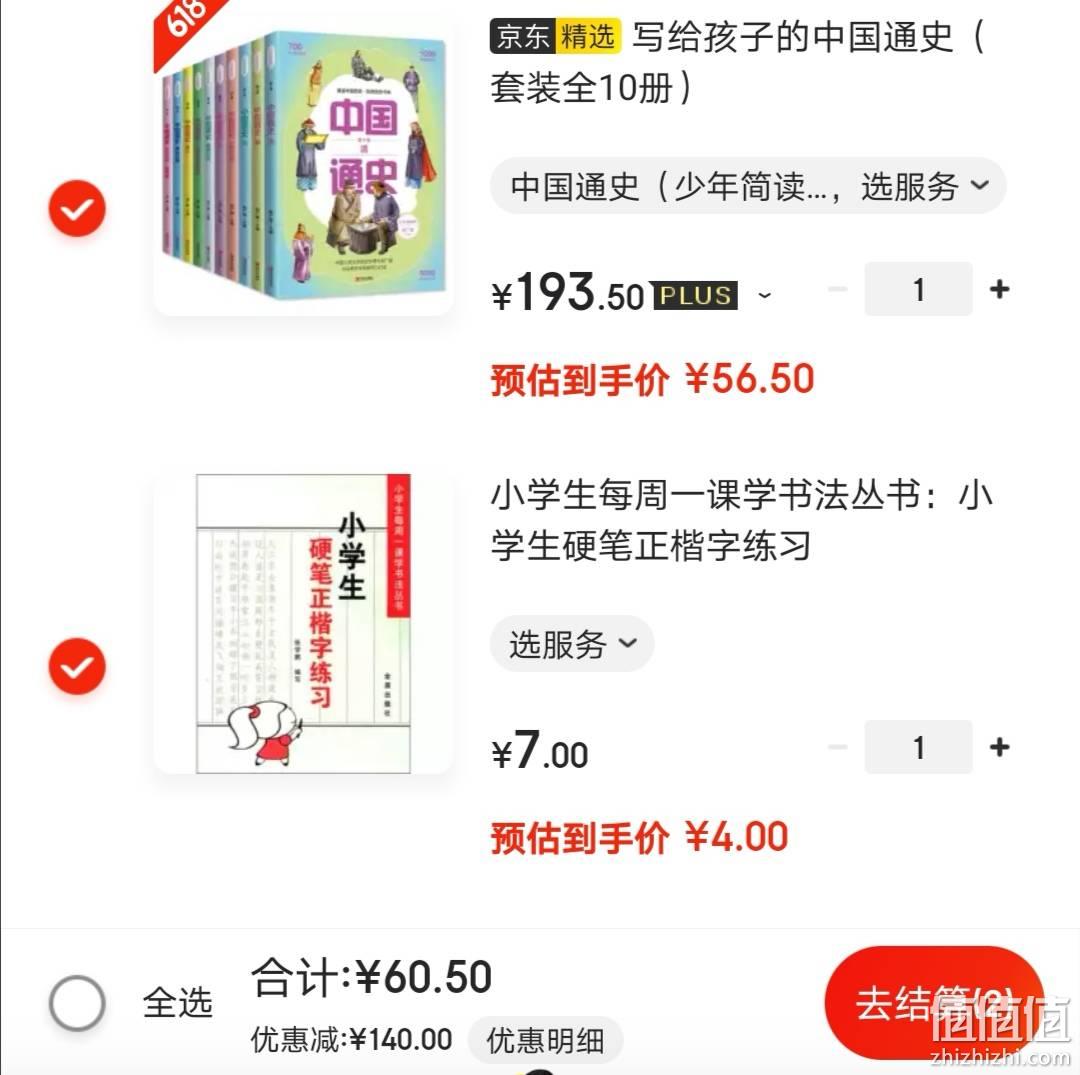
Task: Expand the 选服务 dropdown for the calligraphy book
Action: coord(572,644)
